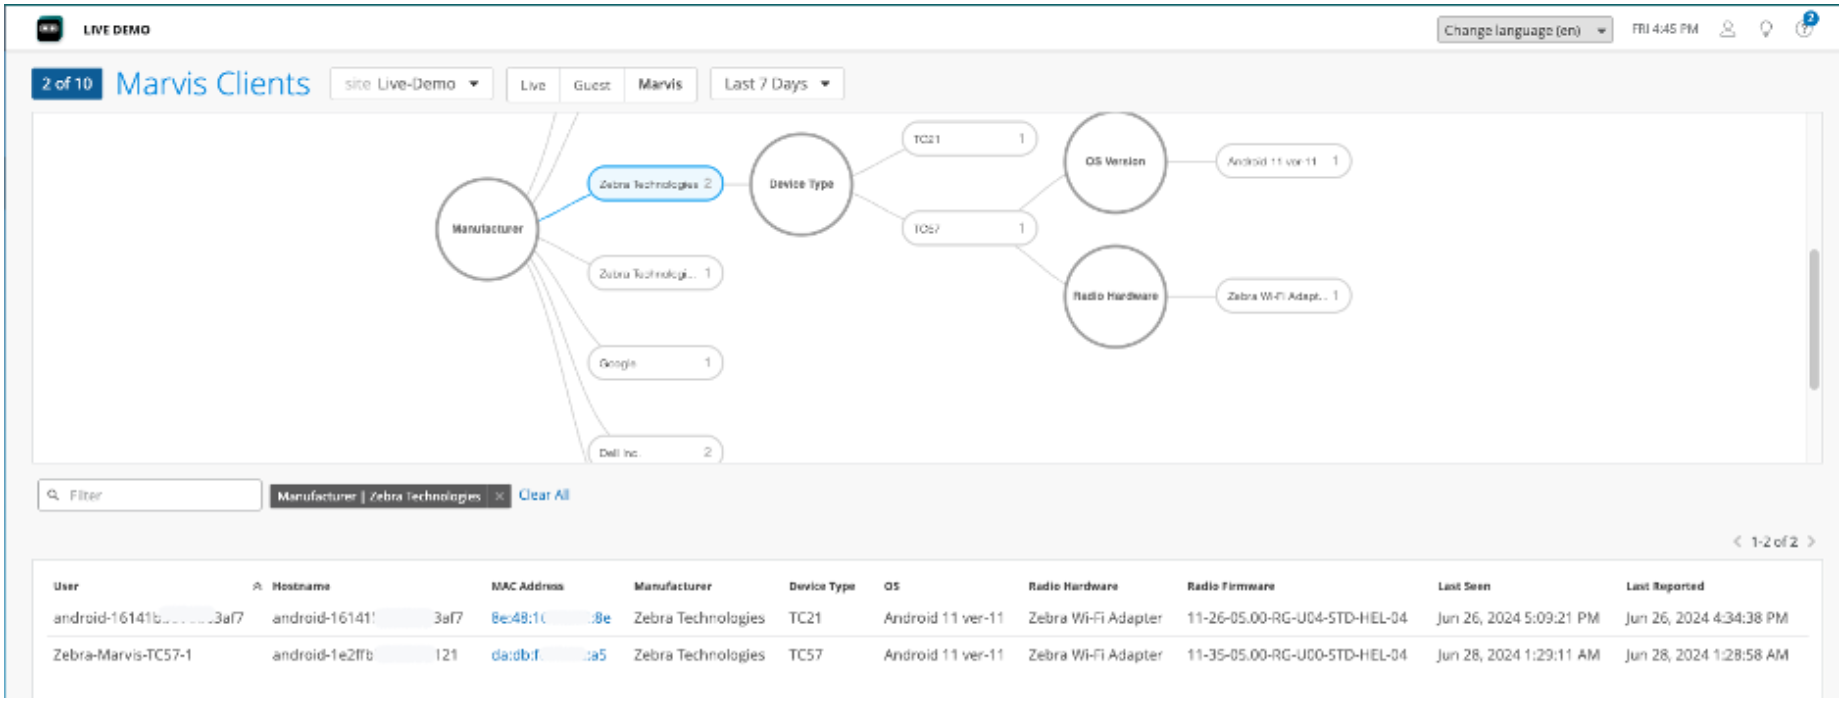This screenshot has width=1844, height=704.
Task: Click the Filter text input field
Action: (160, 495)
